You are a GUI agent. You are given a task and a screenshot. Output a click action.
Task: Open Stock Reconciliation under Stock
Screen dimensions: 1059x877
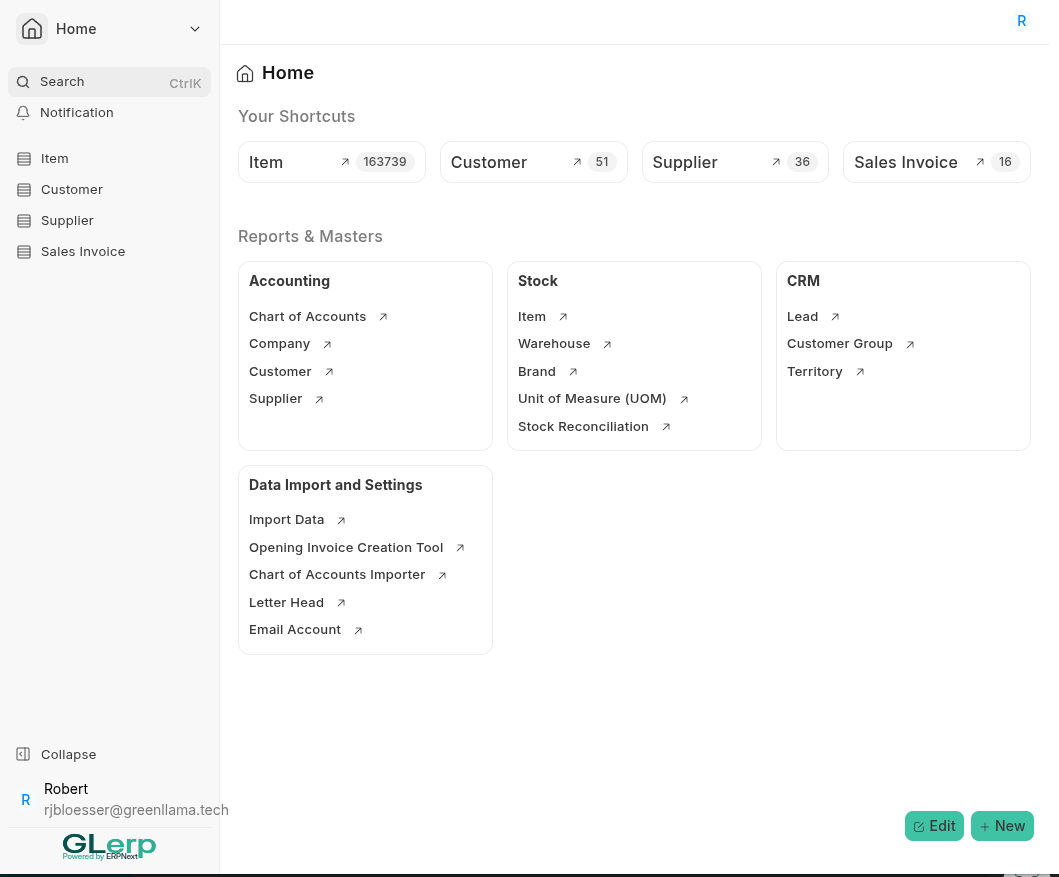coord(583,426)
